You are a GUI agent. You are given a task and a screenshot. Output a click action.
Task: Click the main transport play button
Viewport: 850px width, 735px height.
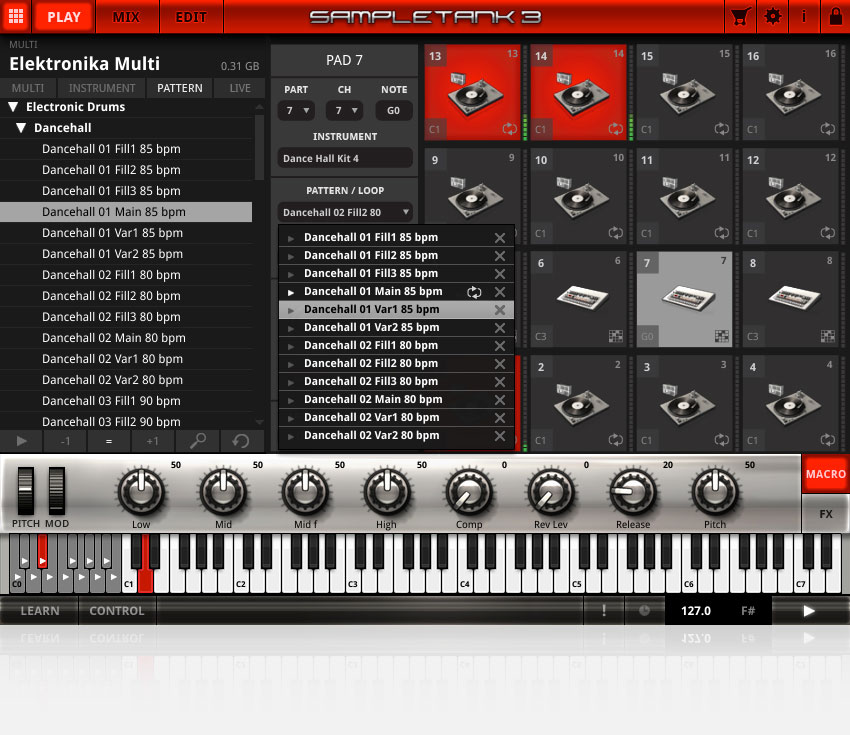click(x=808, y=610)
